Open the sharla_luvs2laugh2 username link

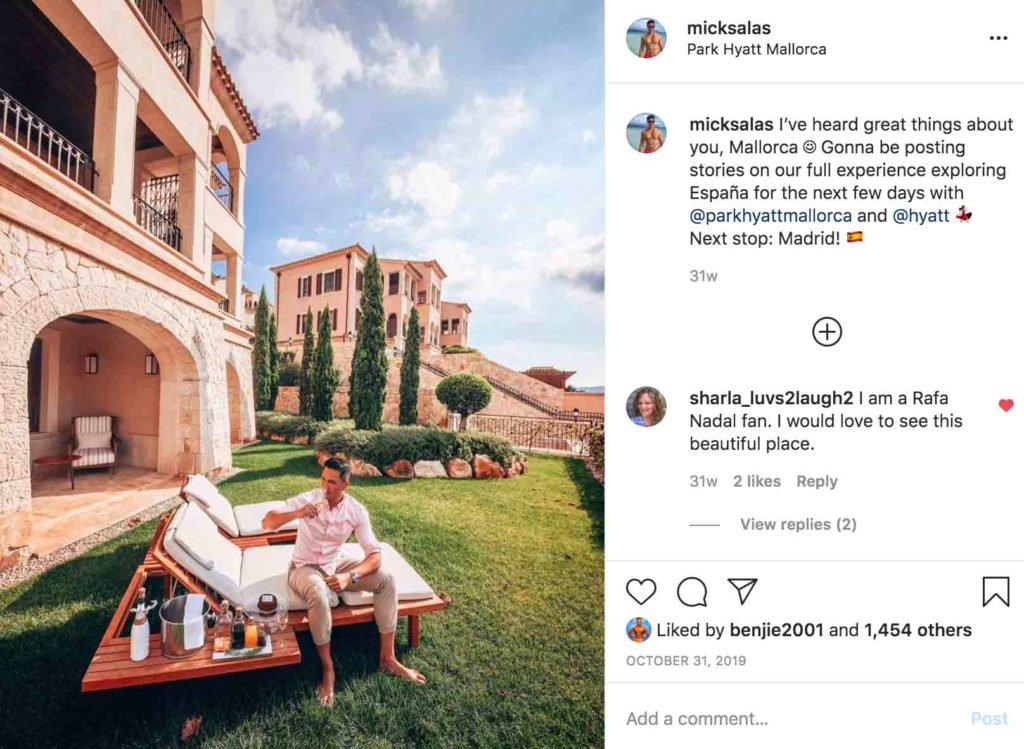771,398
